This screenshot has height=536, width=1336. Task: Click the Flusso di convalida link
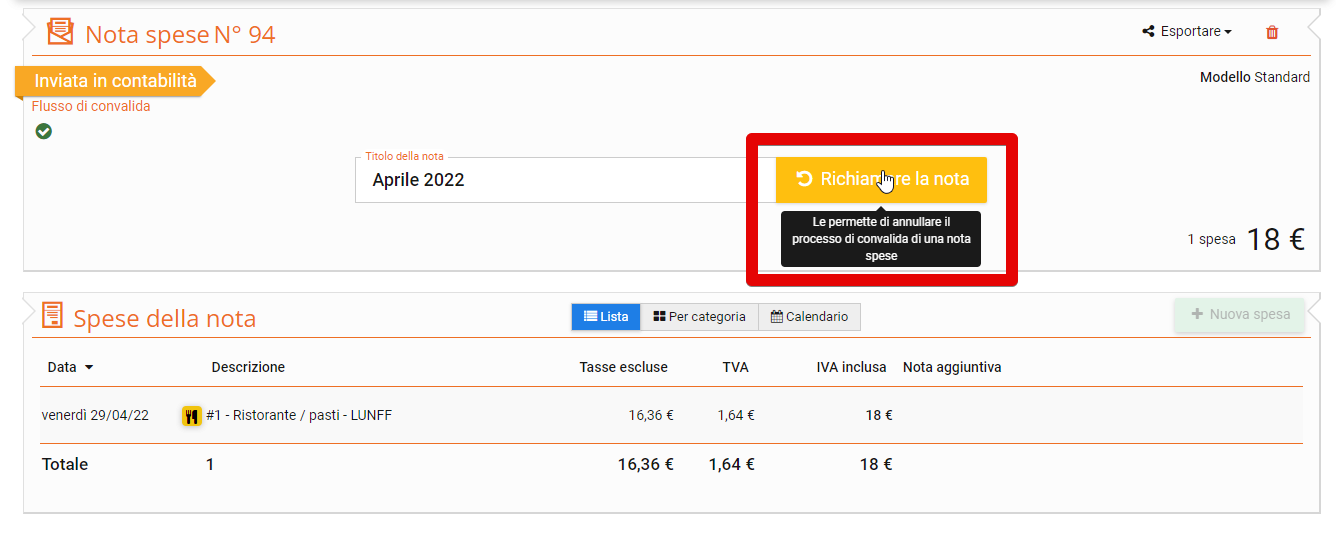[91, 106]
